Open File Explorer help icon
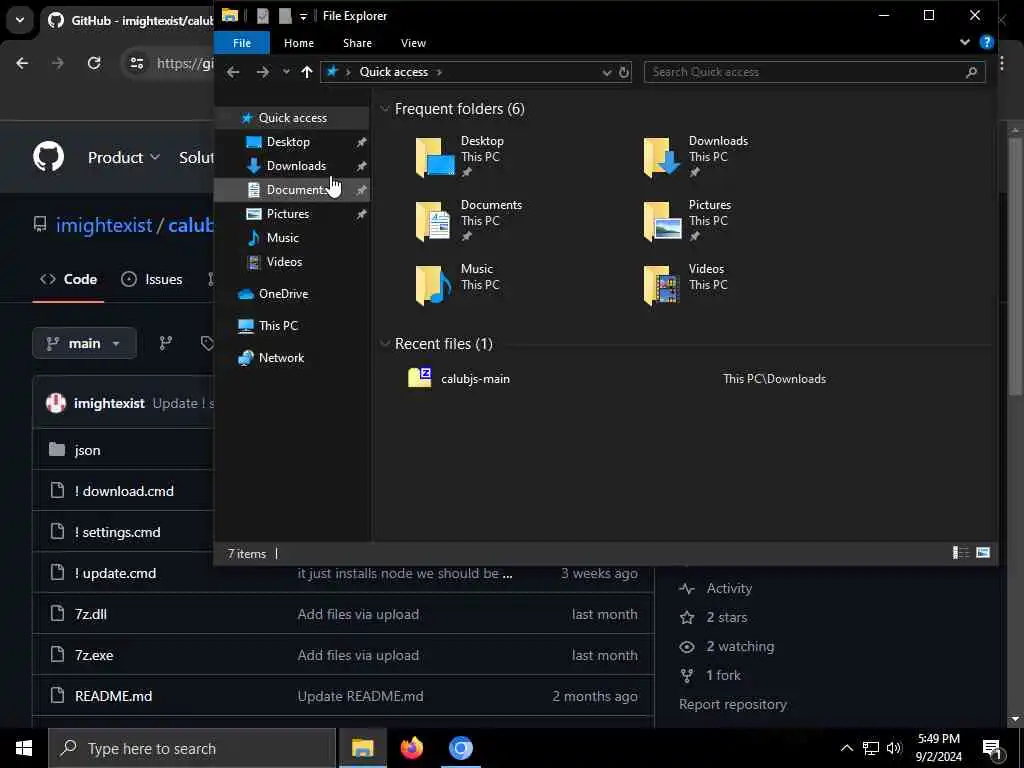Screen dimensions: 1024x768 [986, 42]
